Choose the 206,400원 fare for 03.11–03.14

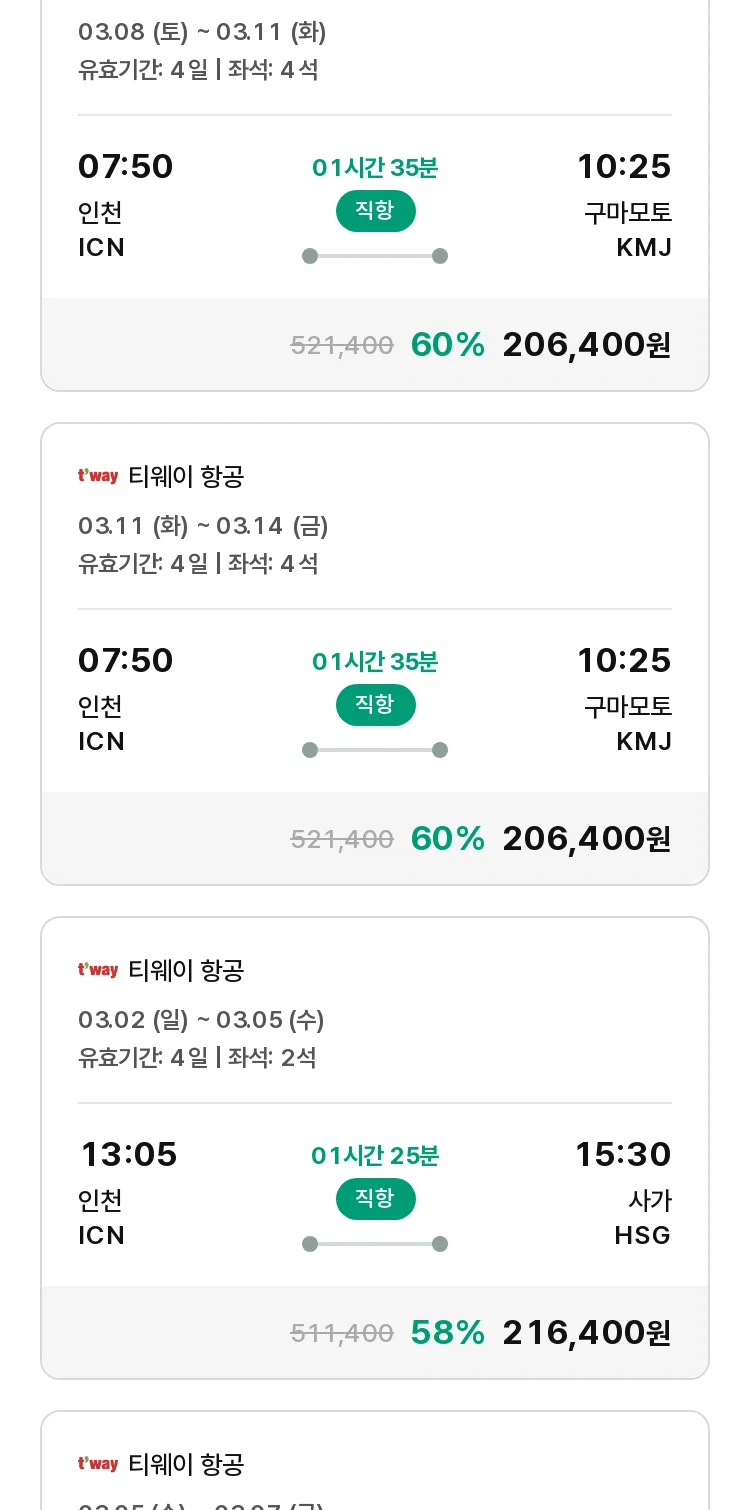pyautogui.click(x=587, y=839)
